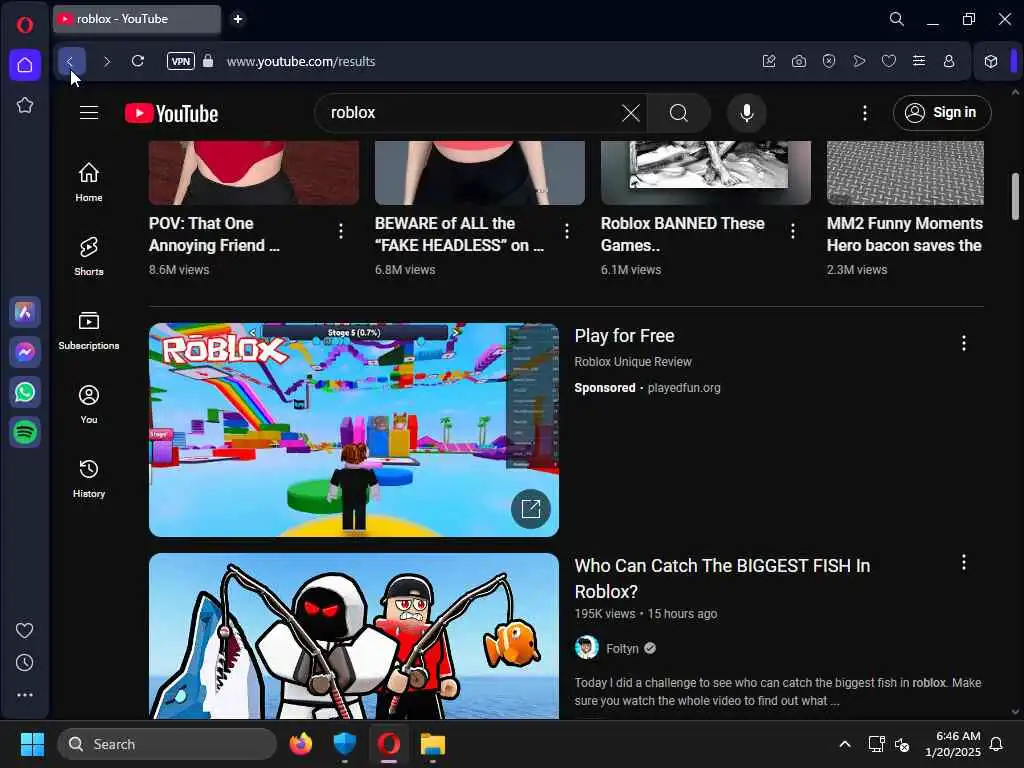Open the 'Play for Free' ad title
Viewport: 1024px width, 768px height.
(x=624, y=336)
